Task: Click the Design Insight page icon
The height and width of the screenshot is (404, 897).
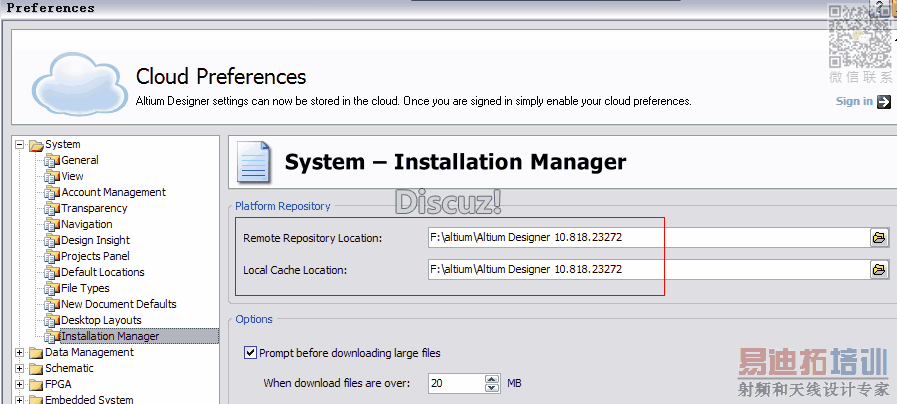Action: click(x=53, y=240)
